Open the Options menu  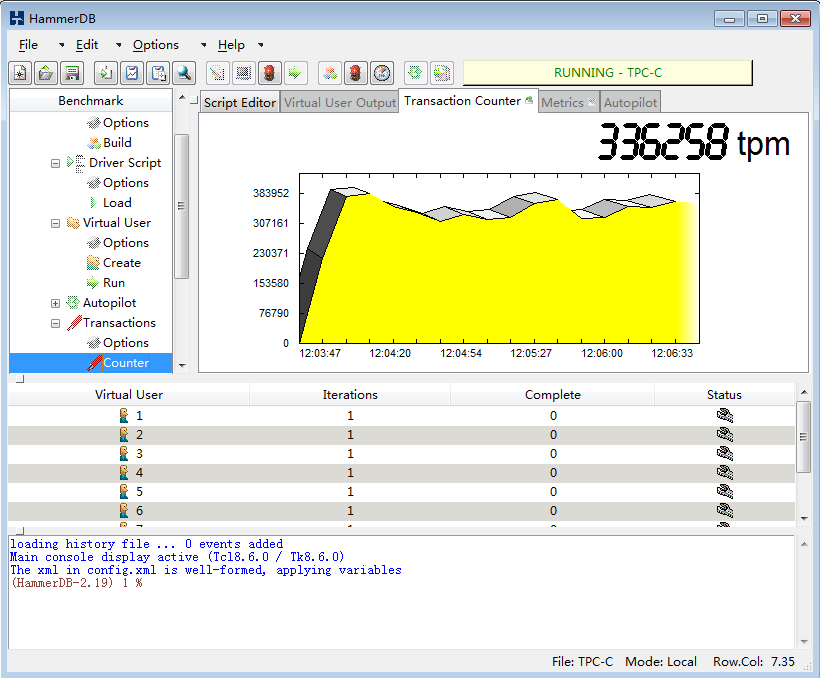pos(156,45)
